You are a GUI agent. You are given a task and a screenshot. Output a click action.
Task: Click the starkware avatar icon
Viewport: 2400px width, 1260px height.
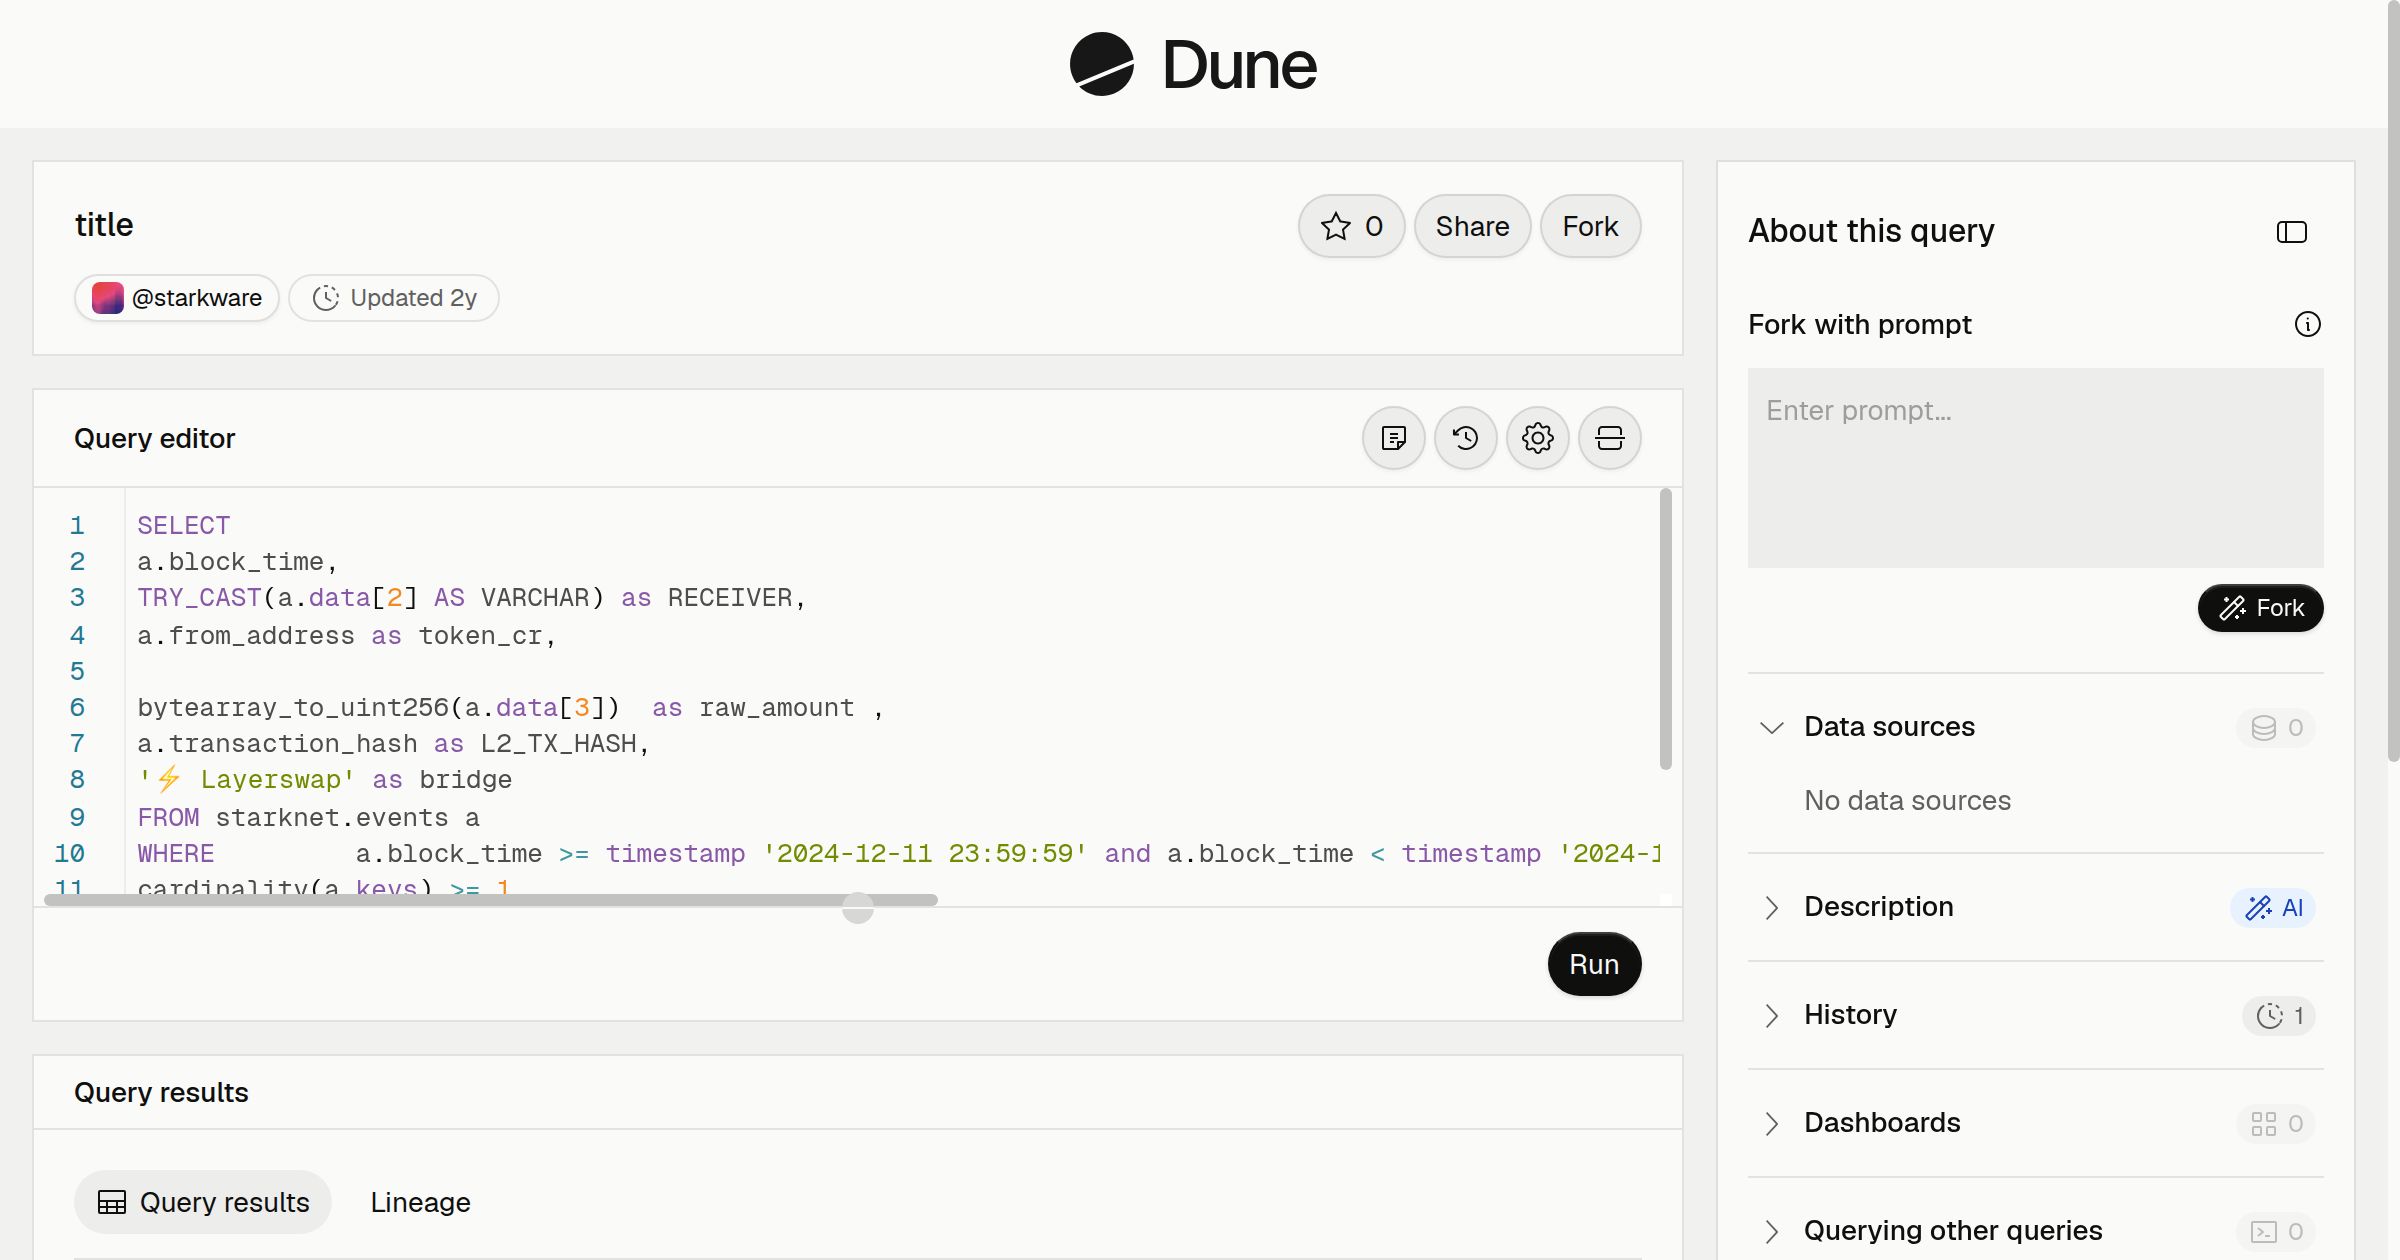coord(108,298)
